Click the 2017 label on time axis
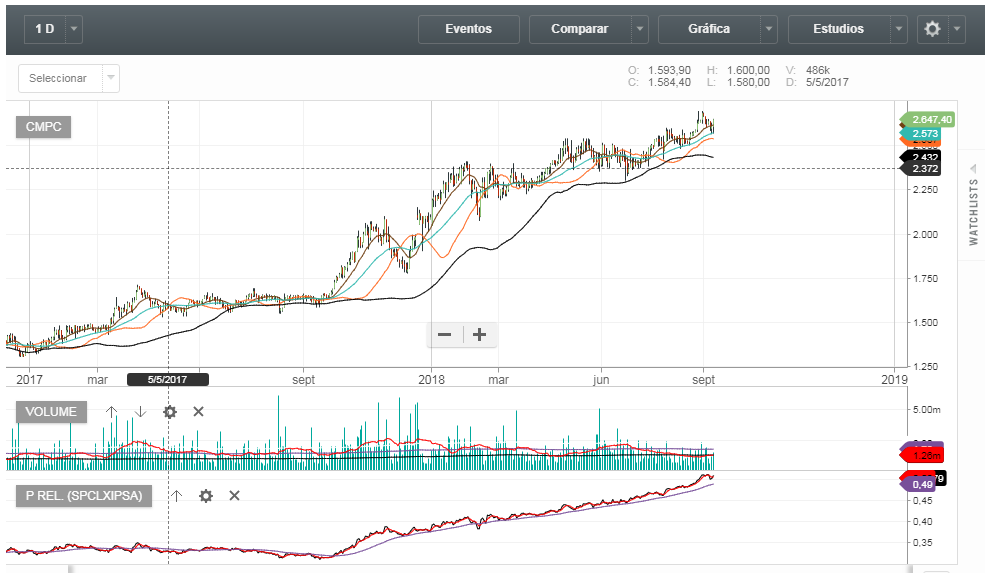The width and height of the screenshot is (985, 573). 29,379
